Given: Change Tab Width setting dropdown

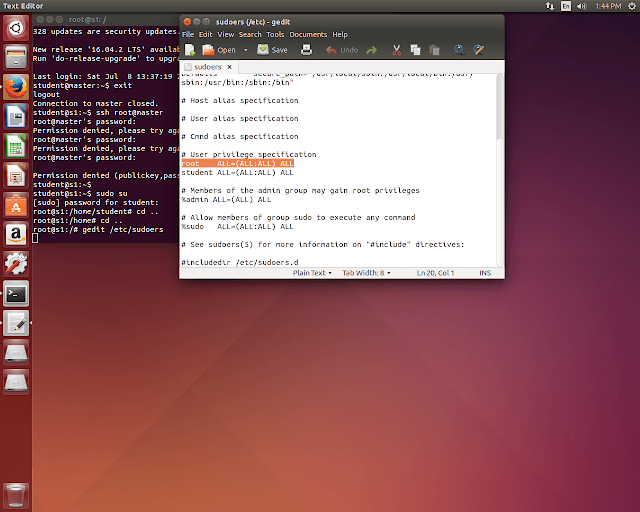Looking at the screenshot, I should 366,272.
